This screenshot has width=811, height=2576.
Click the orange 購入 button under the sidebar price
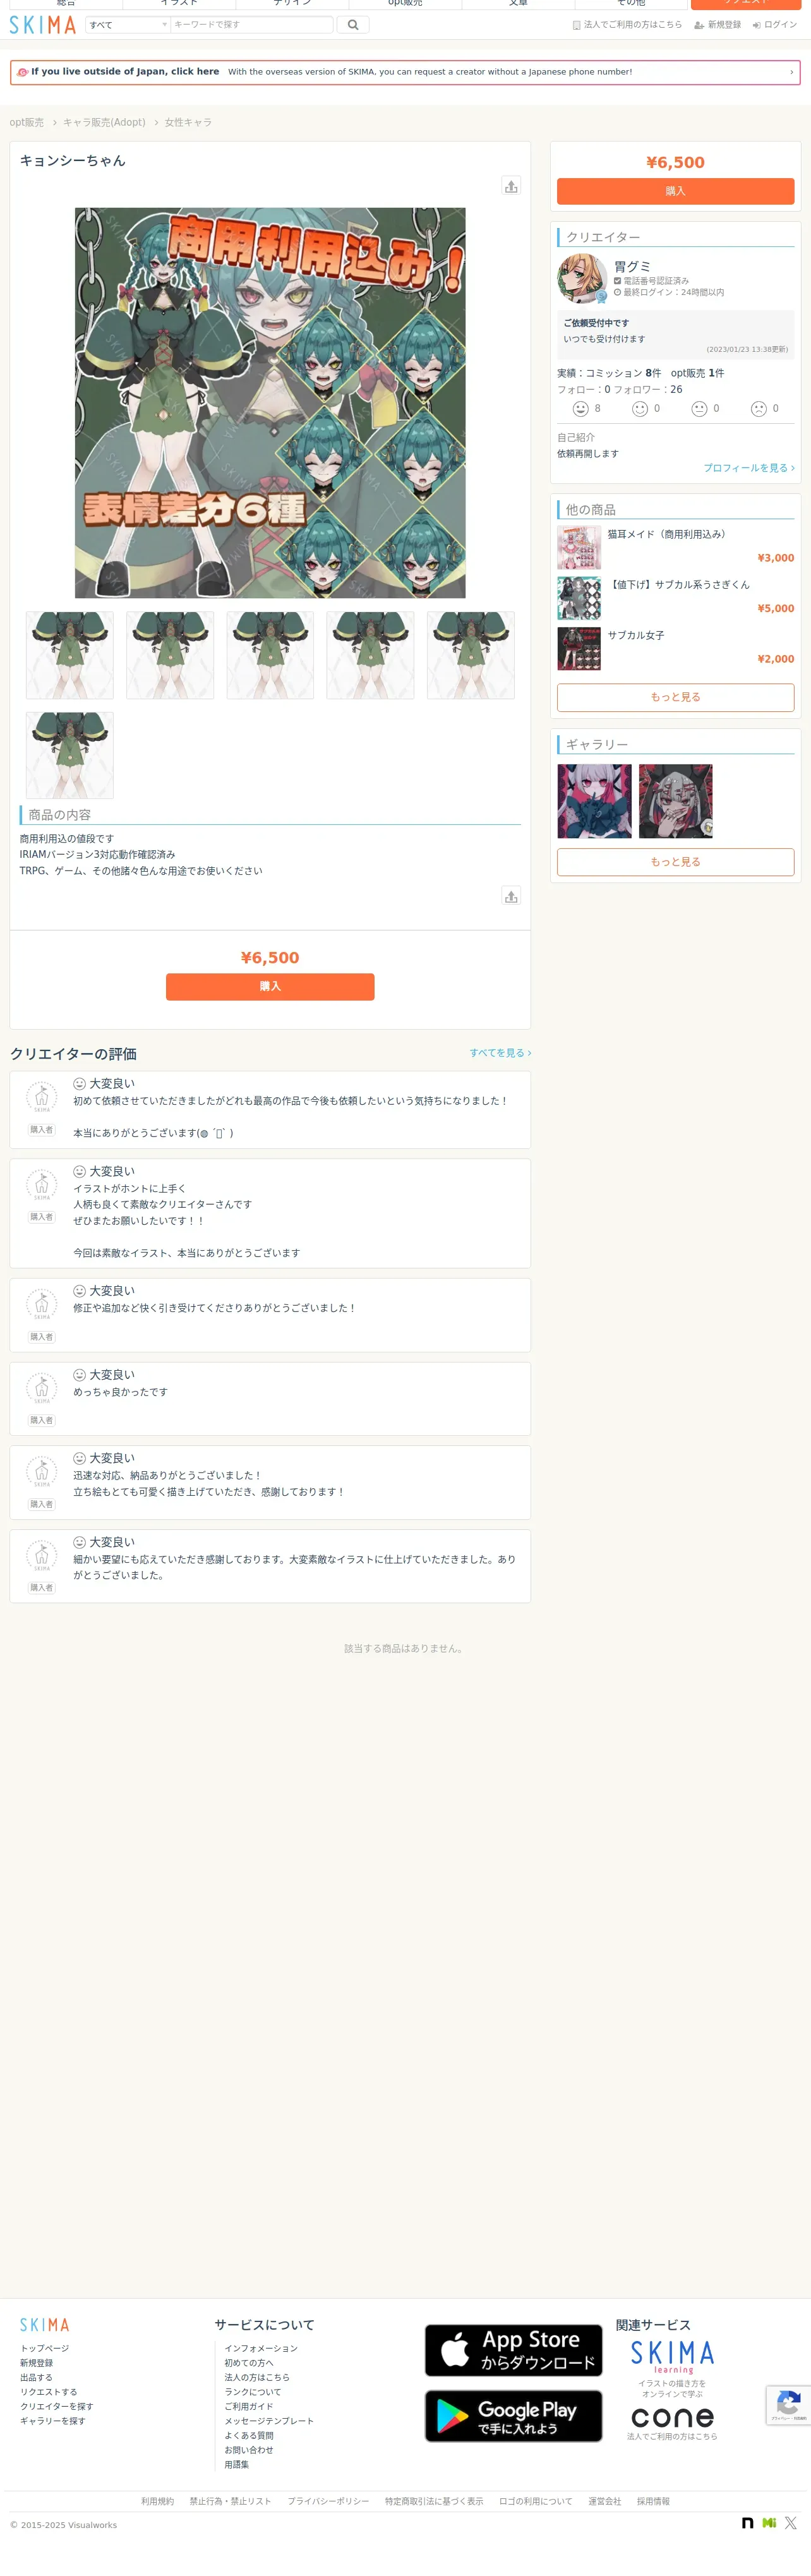(675, 191)
